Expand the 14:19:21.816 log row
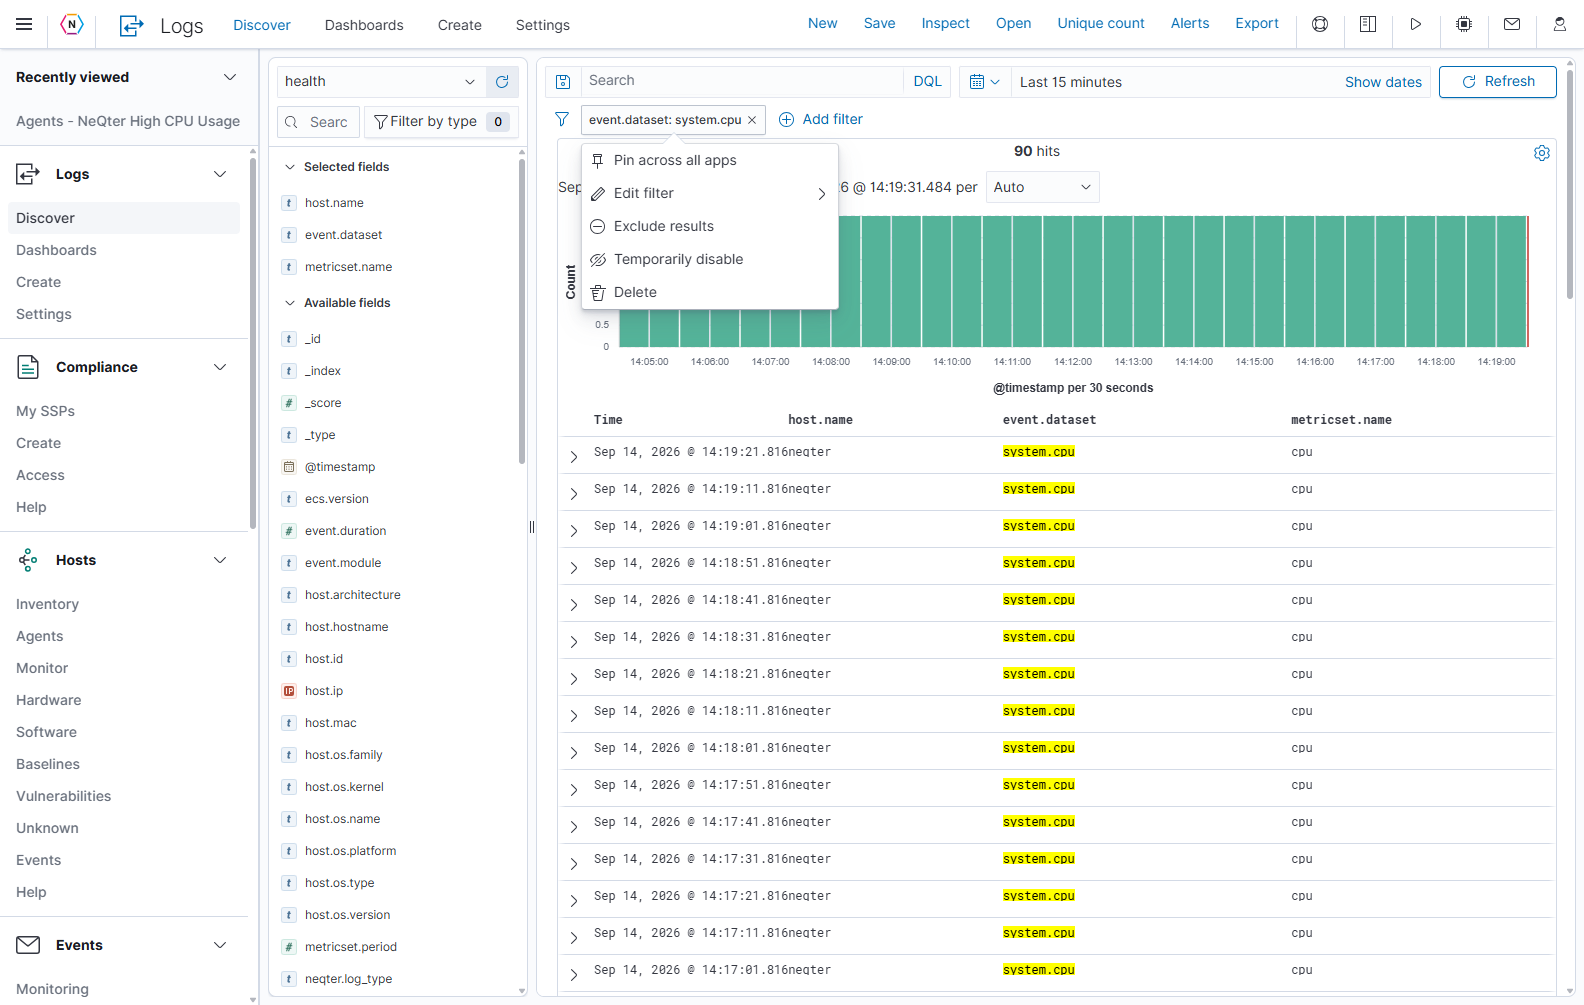1584x1005 pixels. click(x=574, y=456)
